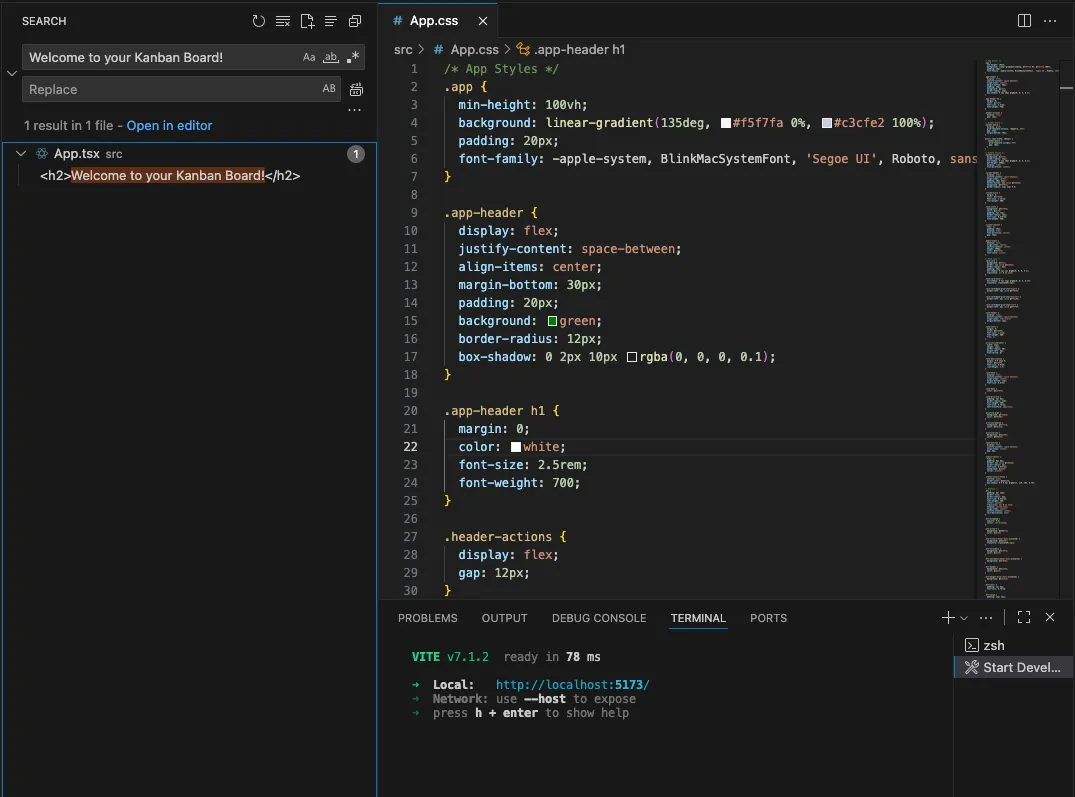Close the terminal panel

[1050, 617]
